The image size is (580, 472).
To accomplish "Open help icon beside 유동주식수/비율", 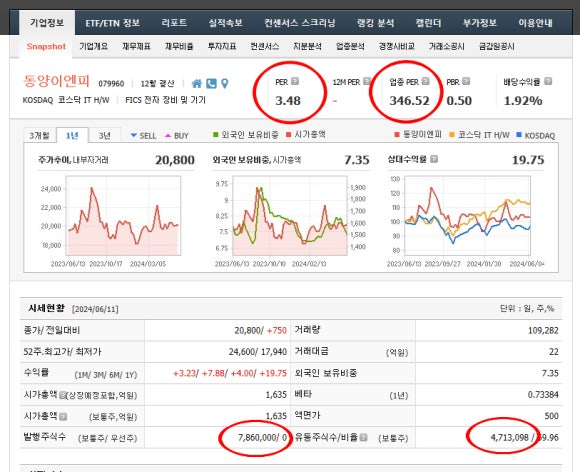I will 363,437.
